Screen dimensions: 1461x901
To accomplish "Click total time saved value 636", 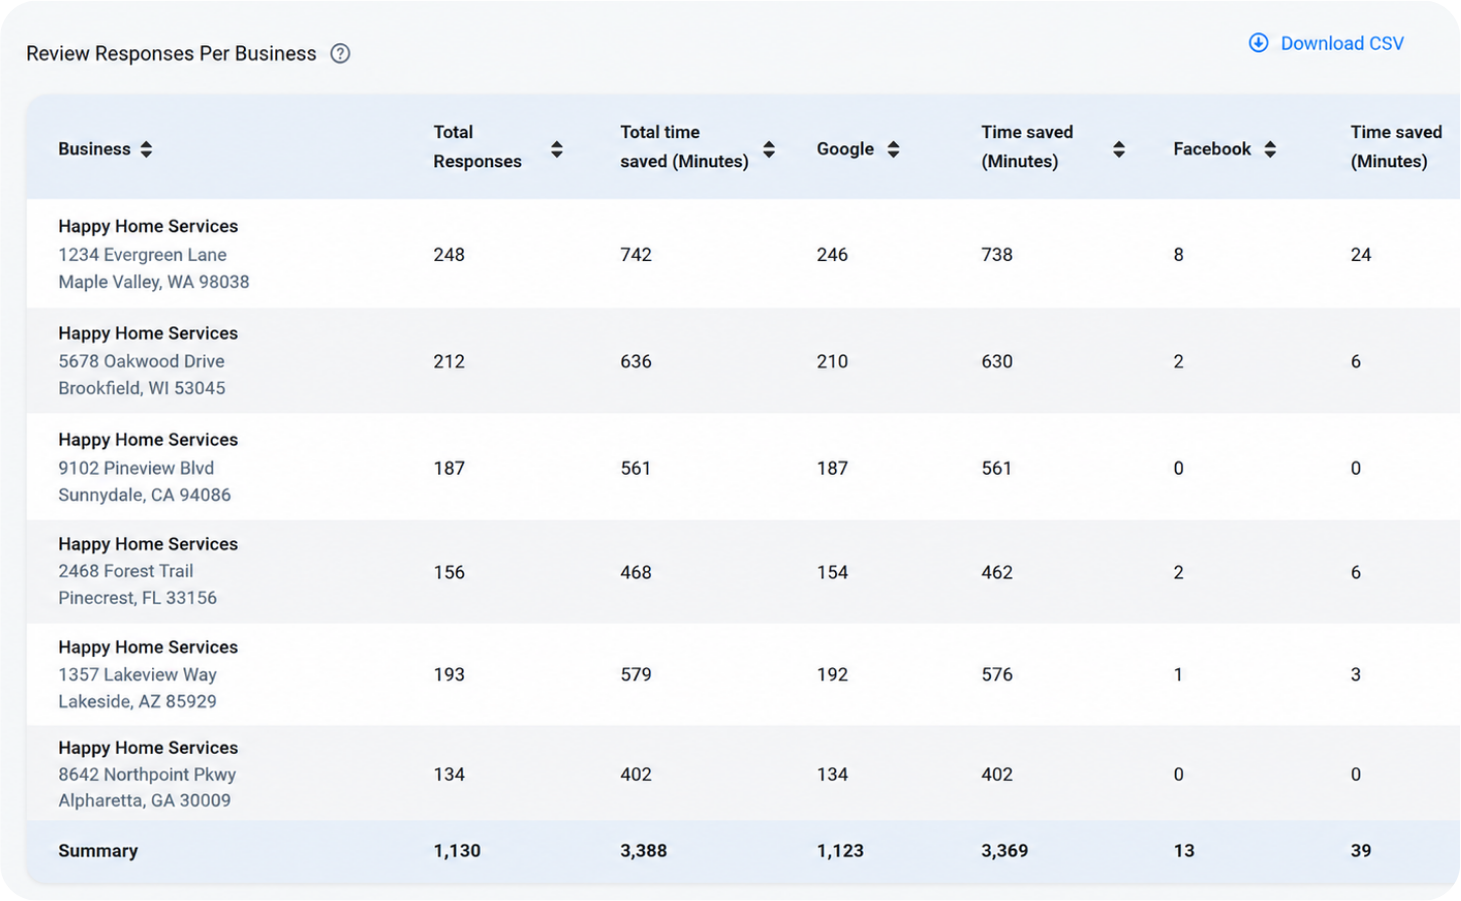I will [636, 361].
